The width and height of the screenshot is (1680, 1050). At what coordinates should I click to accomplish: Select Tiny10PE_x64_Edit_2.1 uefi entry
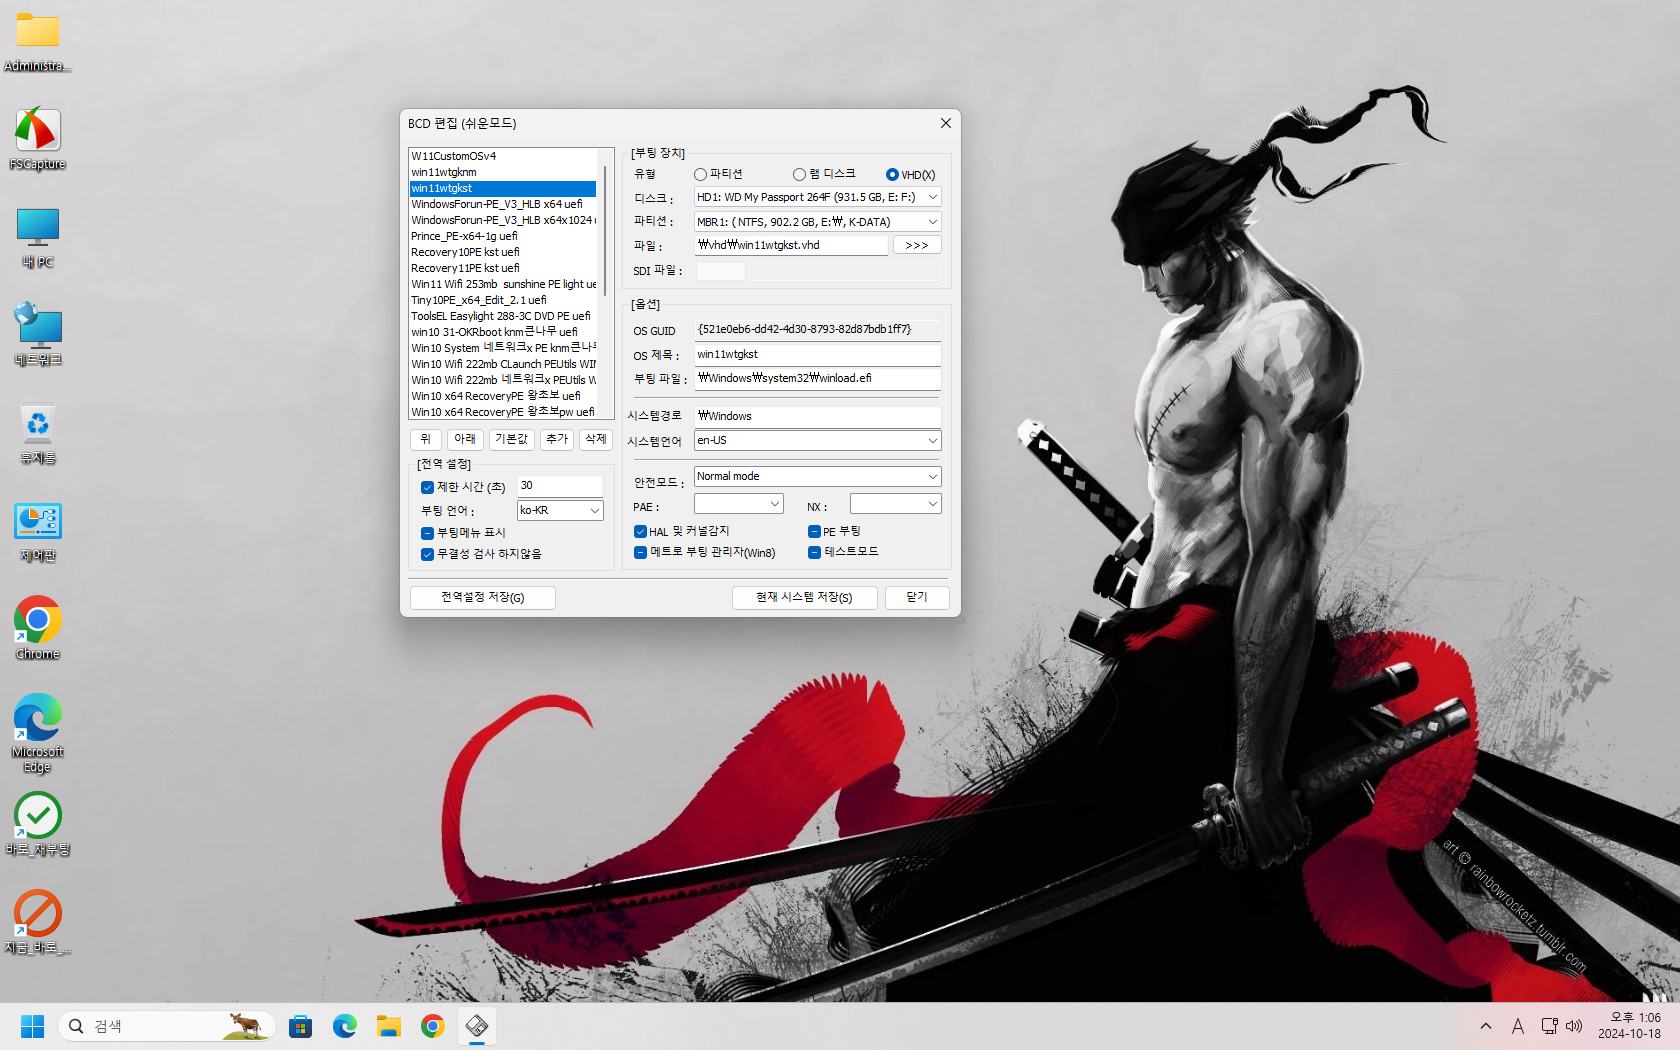click(503, 300)
